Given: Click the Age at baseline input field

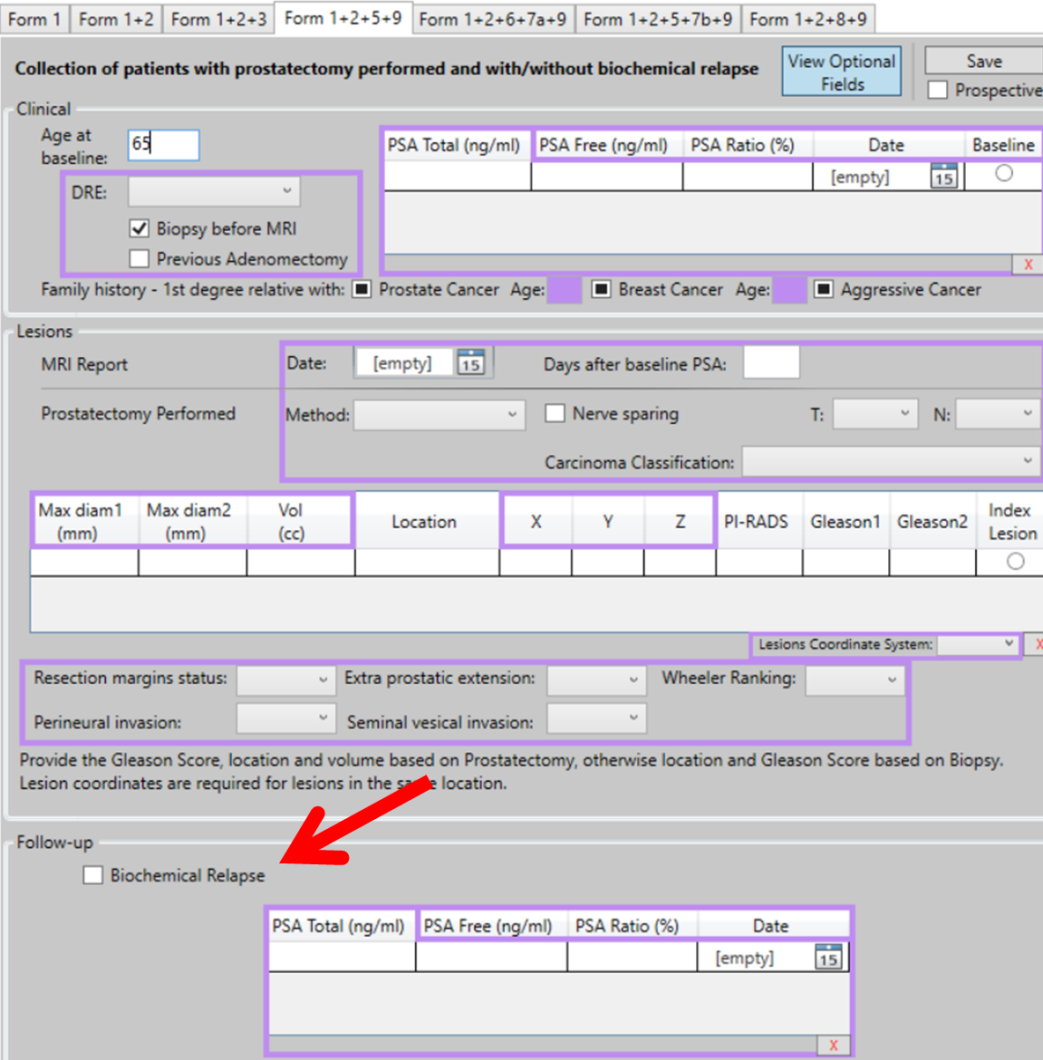Looking at the screenshot, I should coord(164,145).
